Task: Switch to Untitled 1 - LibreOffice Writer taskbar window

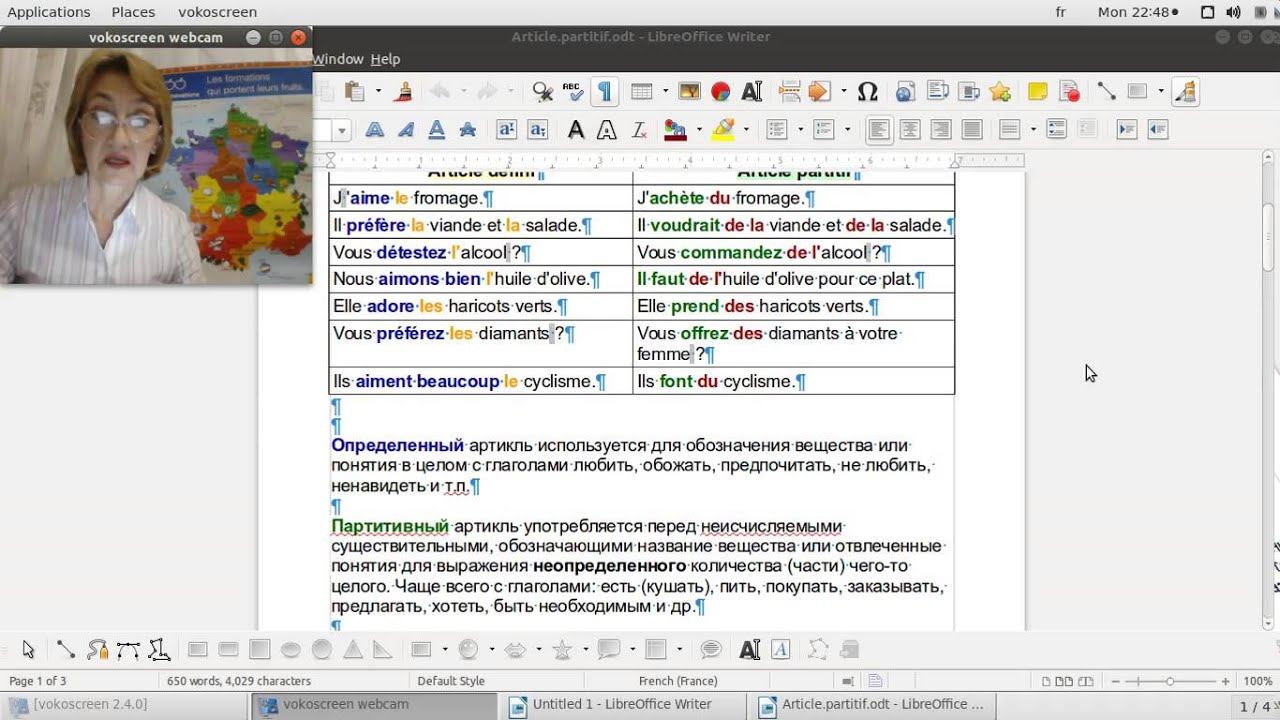Action: coord(626,705)
